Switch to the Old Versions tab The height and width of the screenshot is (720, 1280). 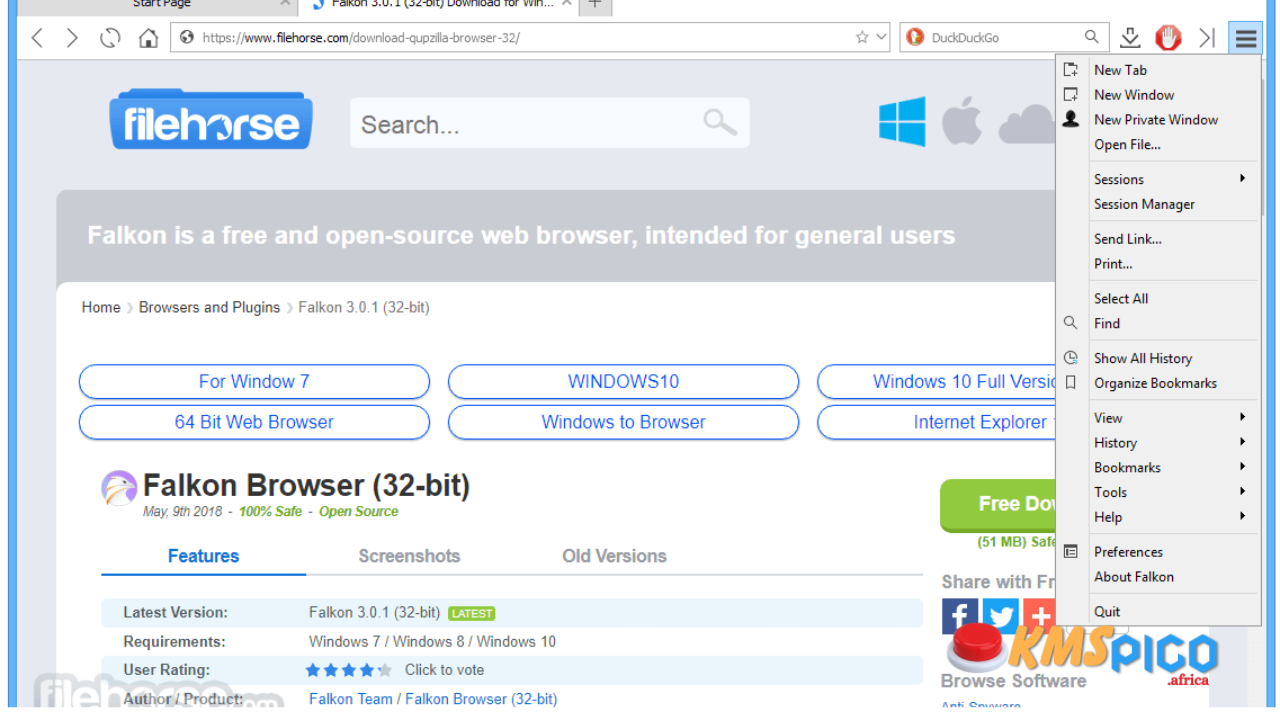(x=614, y=556)
